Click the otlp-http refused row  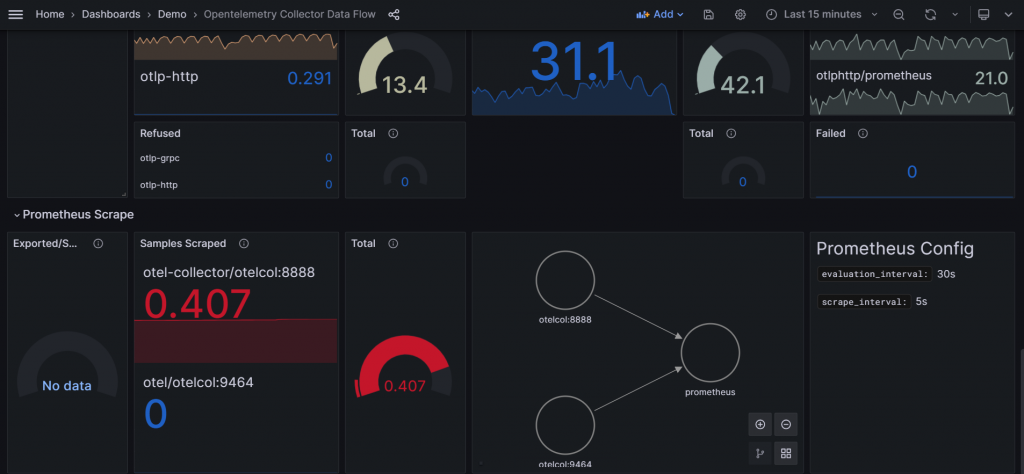(x=236, y=185)
